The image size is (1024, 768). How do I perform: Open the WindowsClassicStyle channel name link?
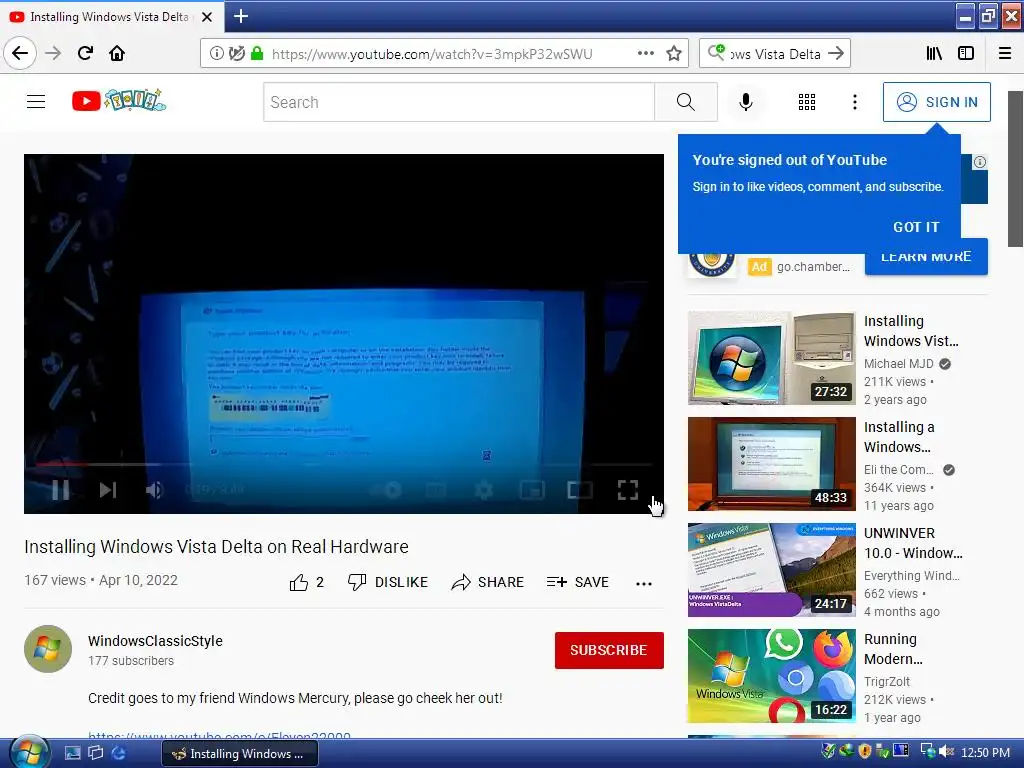click(155, 641)
